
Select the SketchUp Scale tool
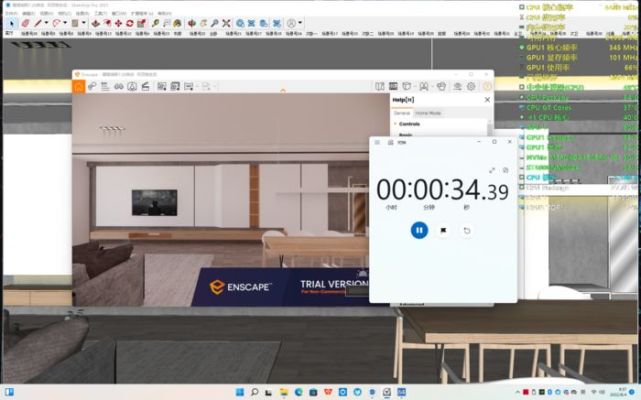click(x=141, y=23)
